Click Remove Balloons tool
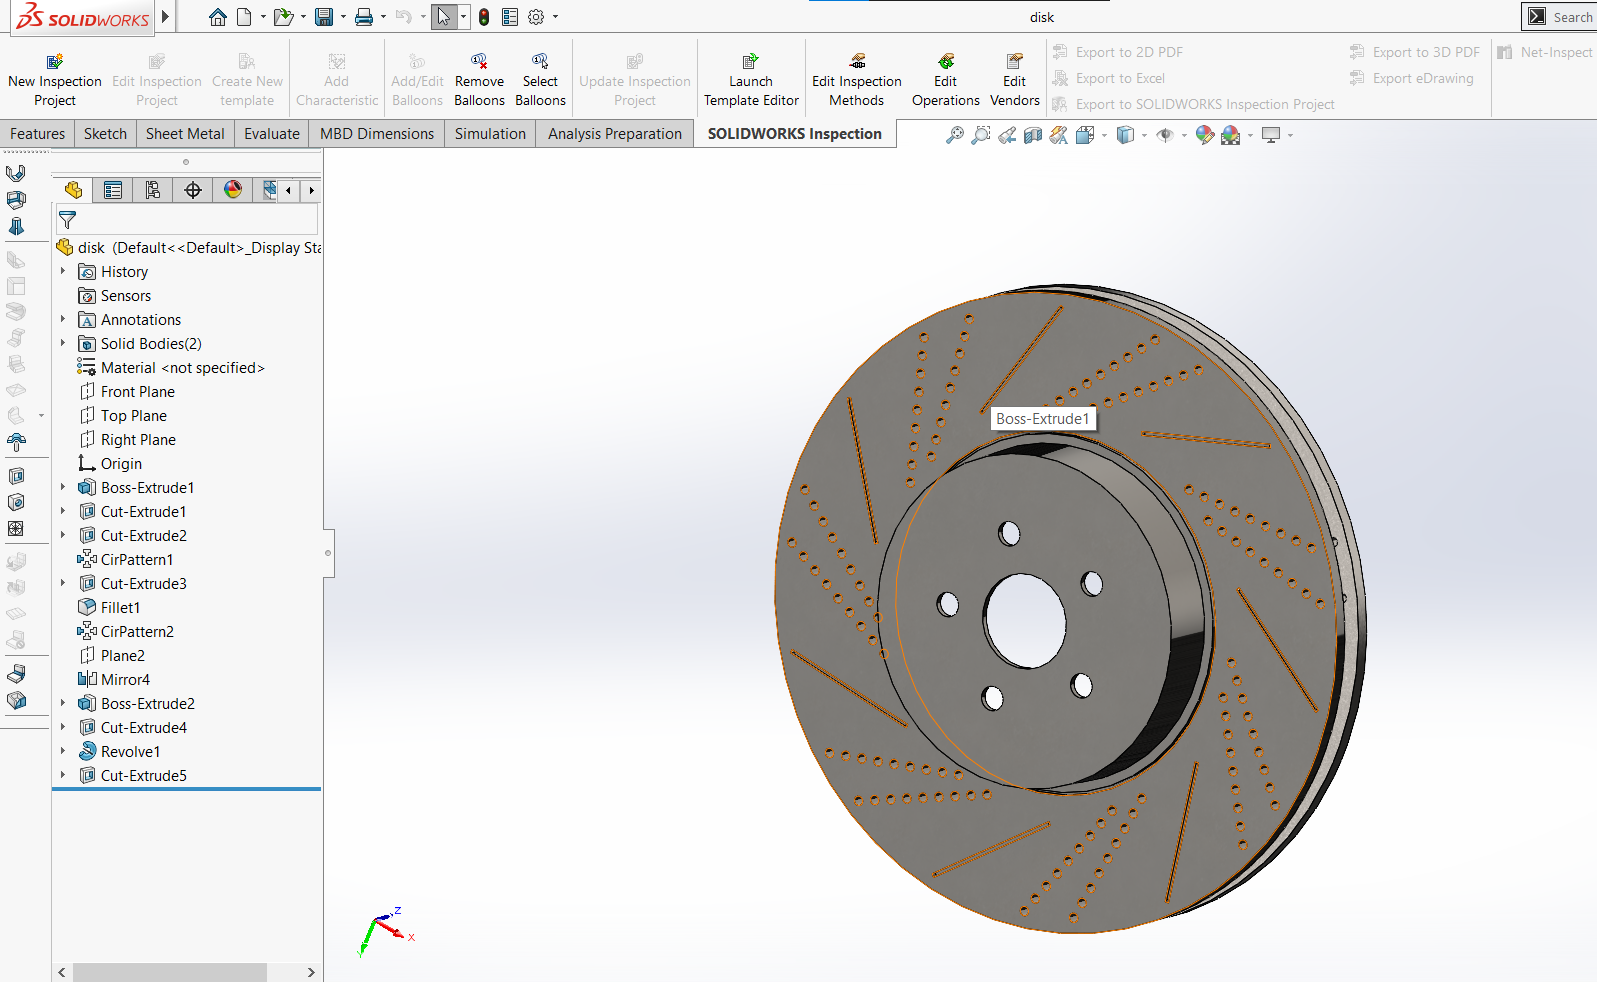Viewport: 1597px width, 982px height. pos(479,80)
